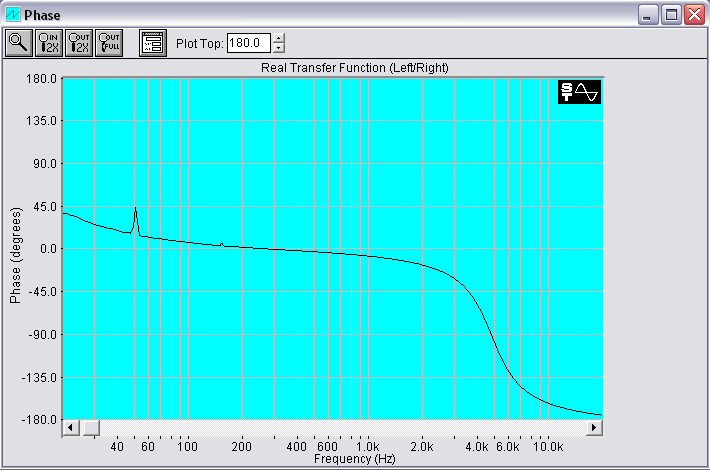
Task: Click the SpectraTool waveform badge on plot
Action: [x=580, y=92]
